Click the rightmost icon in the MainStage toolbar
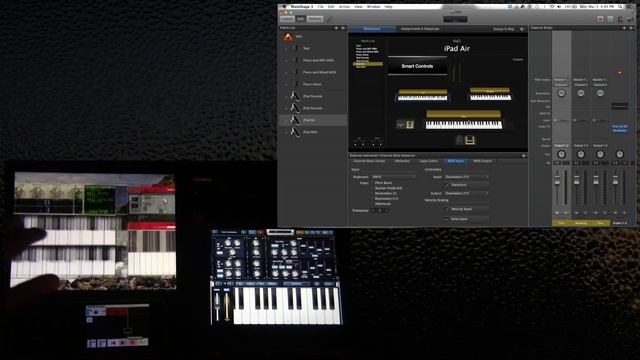 coord(630,19)
